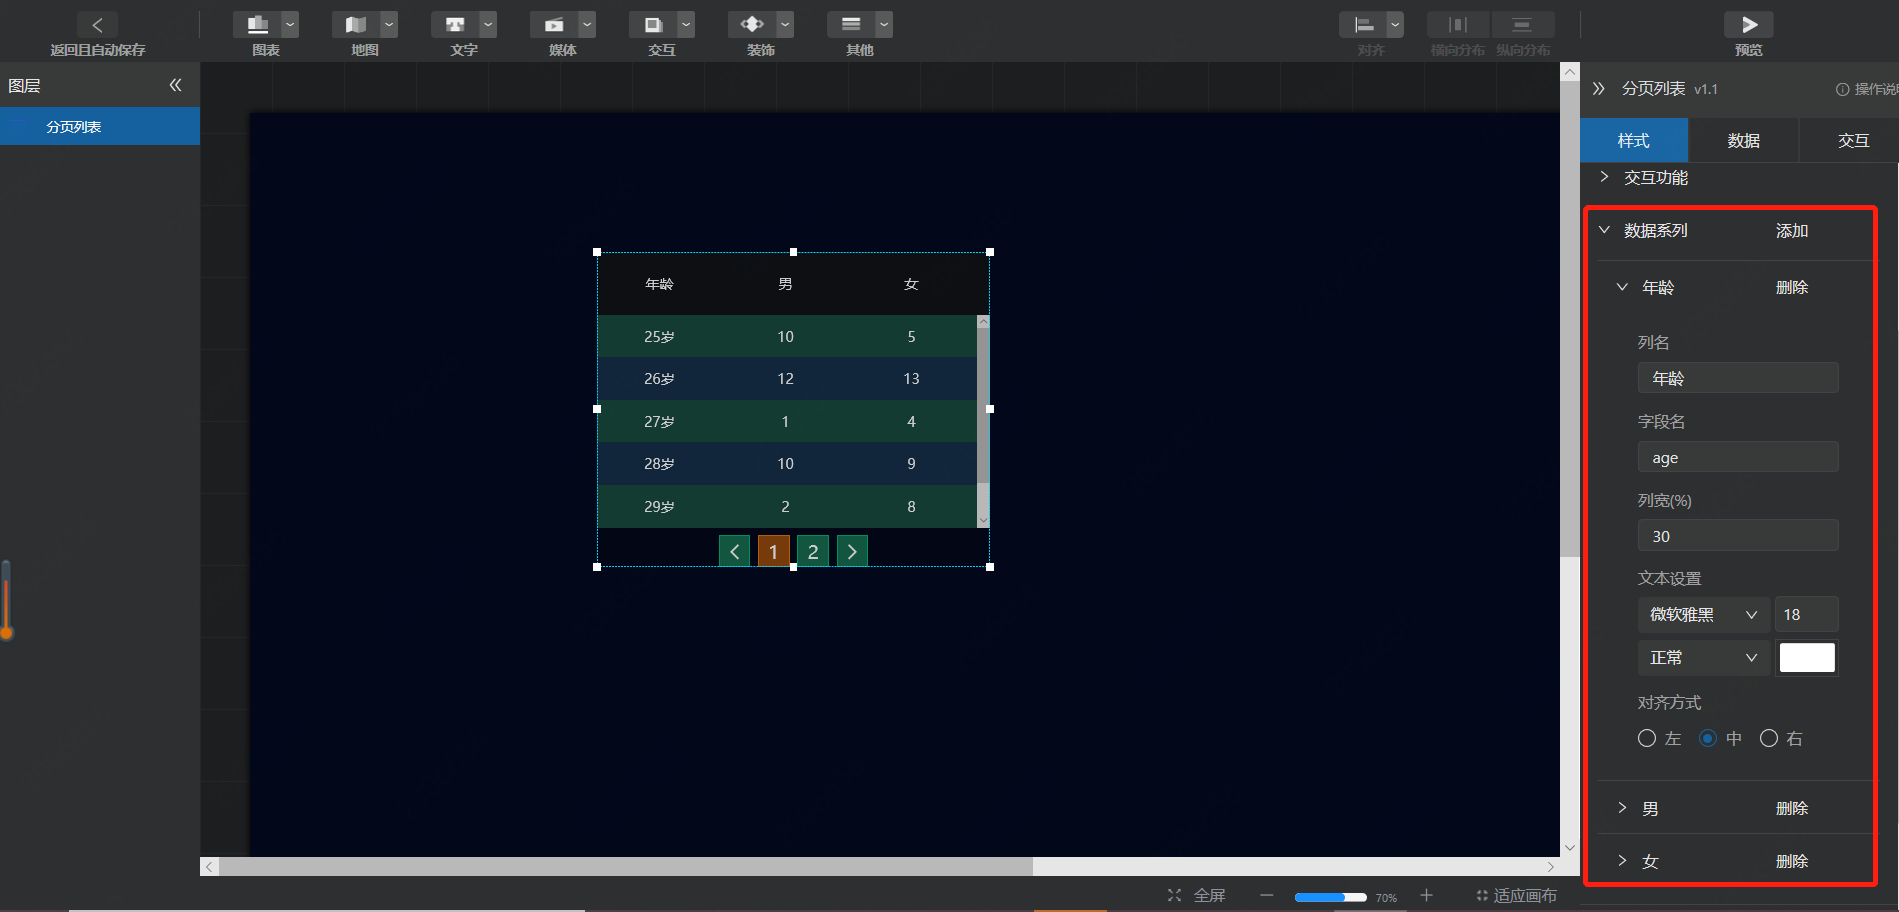1899x912 pixels.
Task: Delete the 女 series
Action: click(1792, 861)
